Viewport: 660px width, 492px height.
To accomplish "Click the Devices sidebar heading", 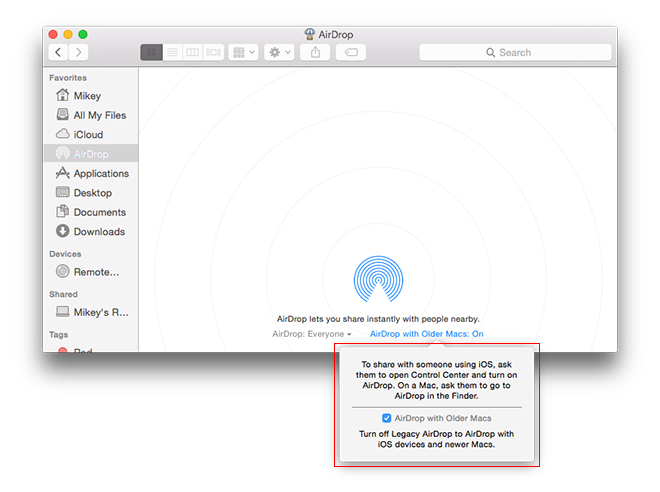I will (65, 254).
